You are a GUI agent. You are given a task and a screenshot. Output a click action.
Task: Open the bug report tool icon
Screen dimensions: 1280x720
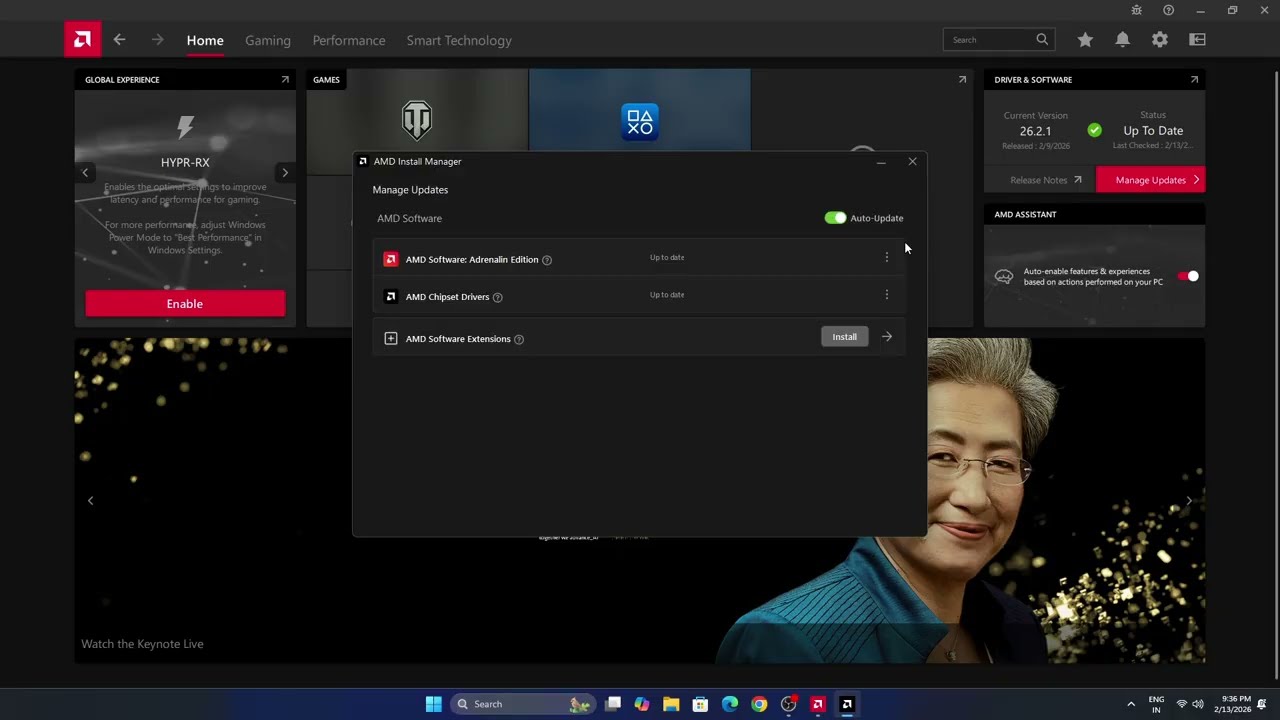1136,10
